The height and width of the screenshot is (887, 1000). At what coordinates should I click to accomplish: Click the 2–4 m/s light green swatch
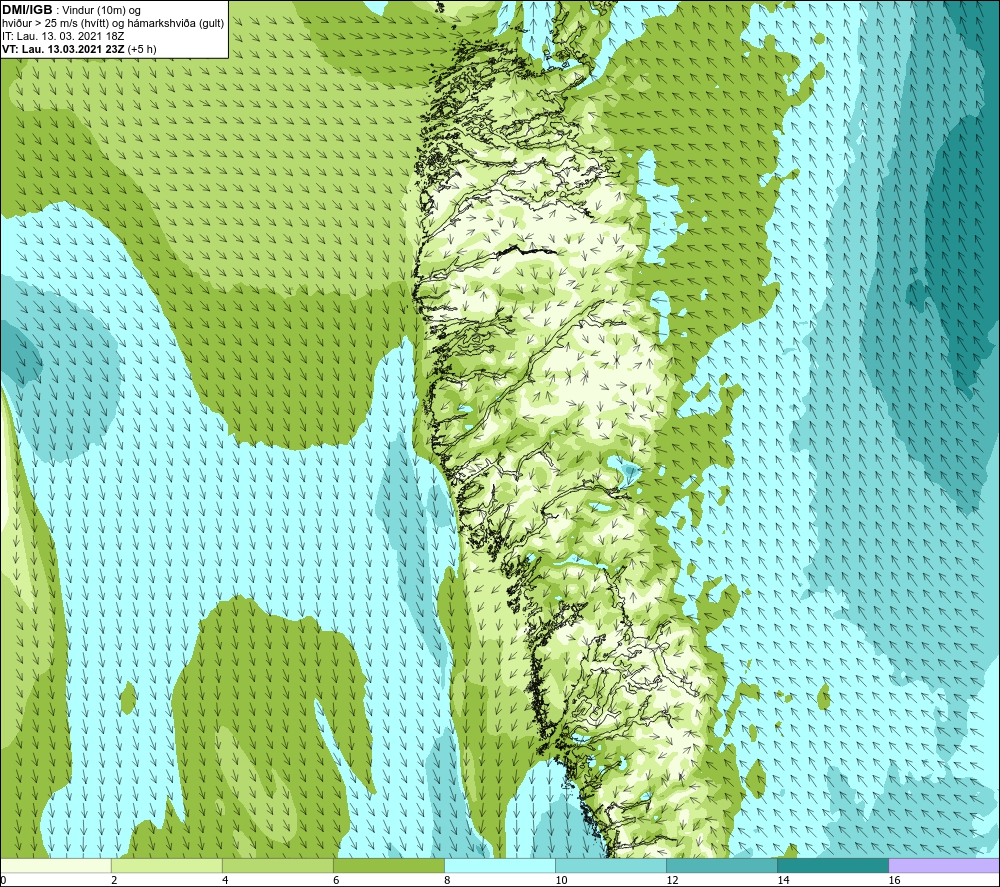click(x=167, y=866)
